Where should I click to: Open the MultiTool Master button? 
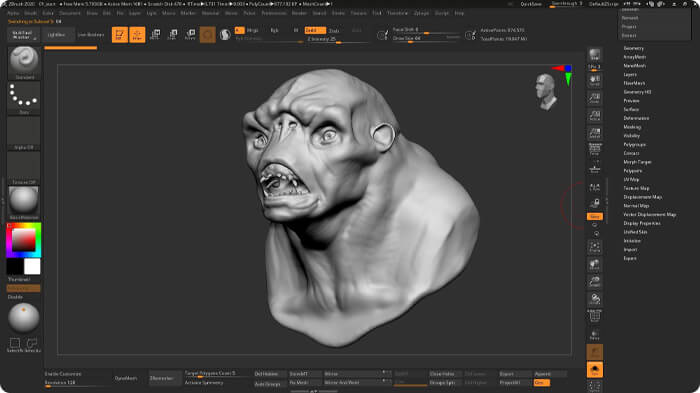point(23,35)
